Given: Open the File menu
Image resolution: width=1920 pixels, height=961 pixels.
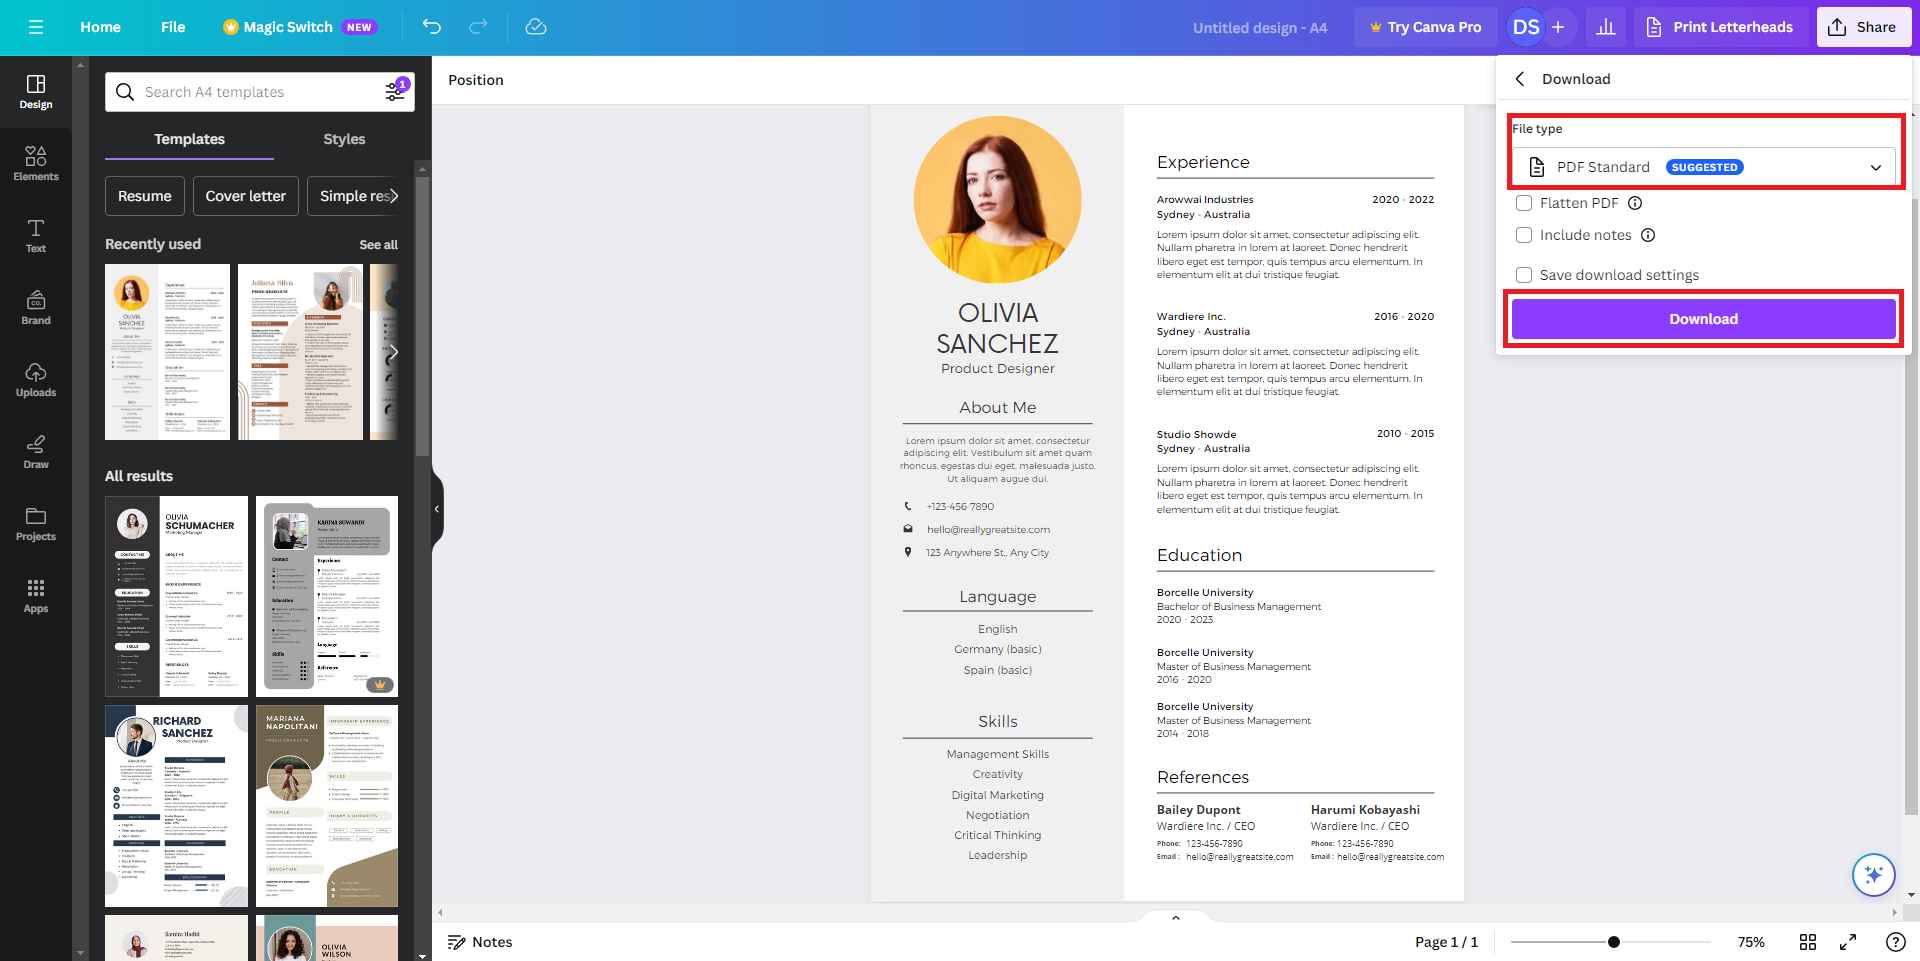Looking at the screenshot, I should coord(173,27).
